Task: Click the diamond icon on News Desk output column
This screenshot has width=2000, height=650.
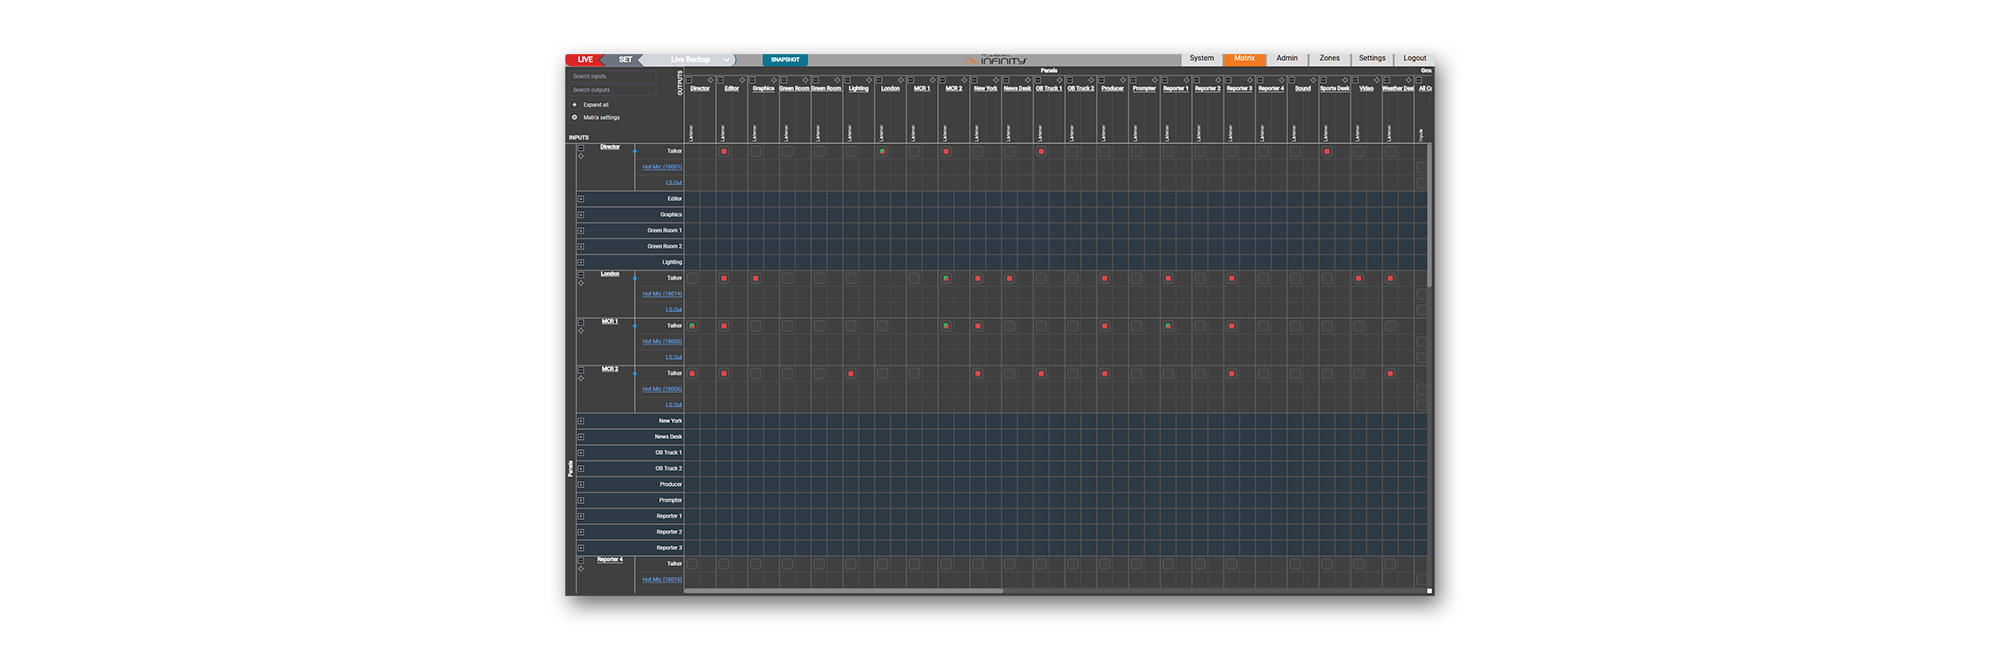Action: (x=1028, y=80)
